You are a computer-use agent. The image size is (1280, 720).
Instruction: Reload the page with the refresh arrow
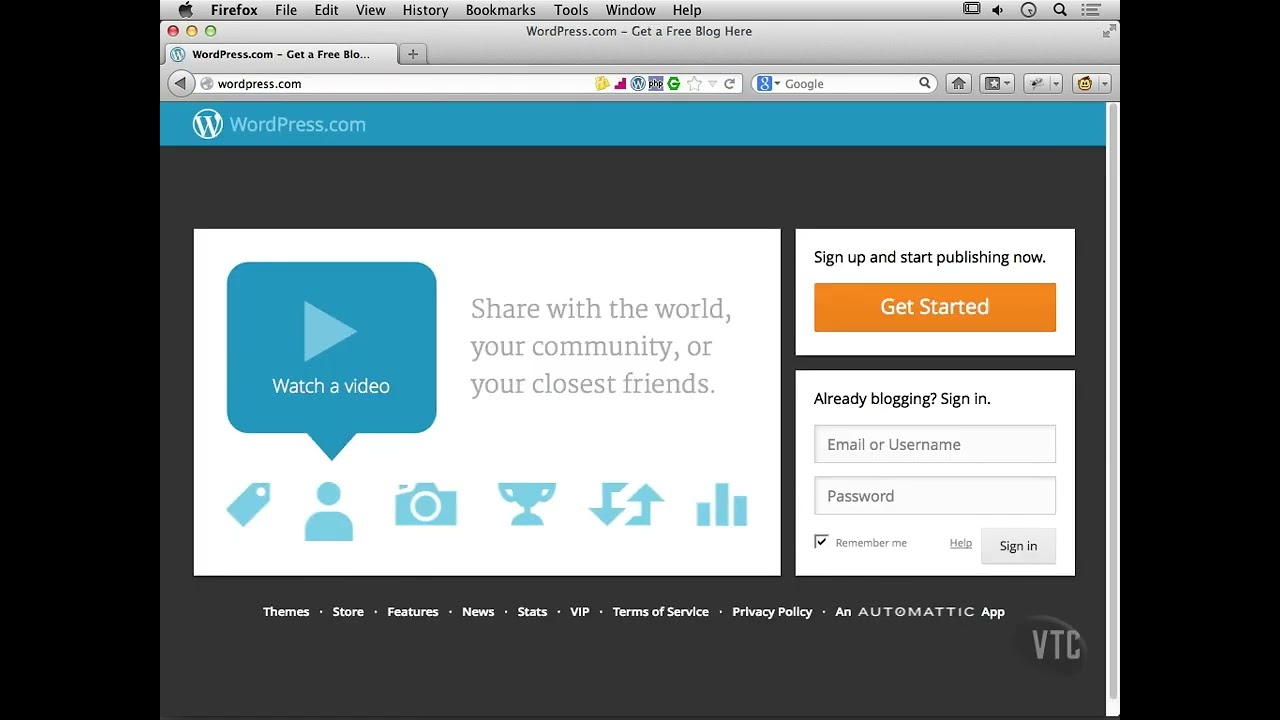coord(730,84)
